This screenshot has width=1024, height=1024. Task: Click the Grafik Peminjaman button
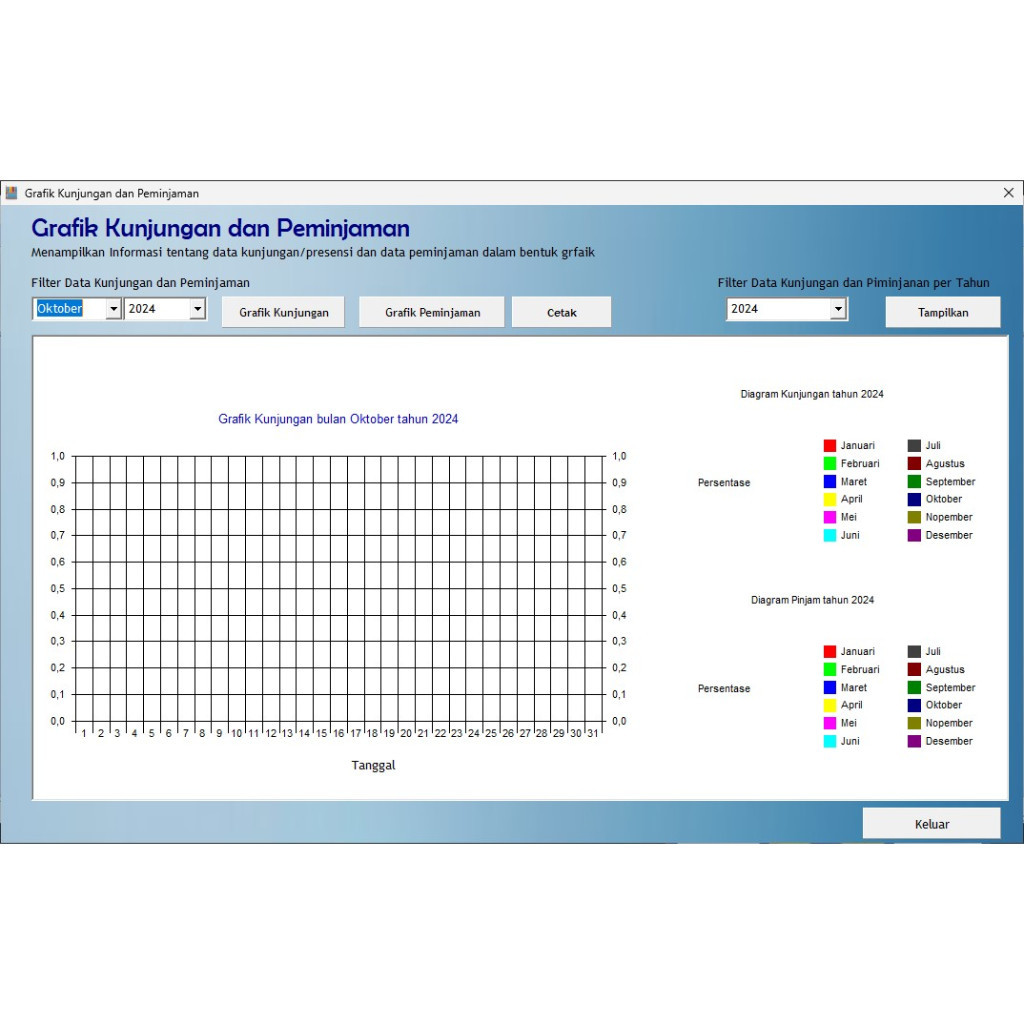click(x=431, y=311)
